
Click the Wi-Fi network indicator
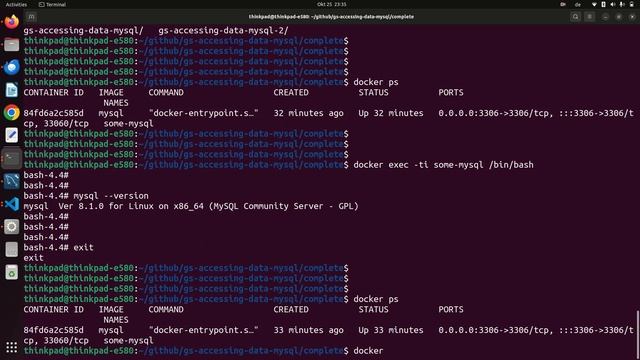pyautogui.click(x=594, y=4)
